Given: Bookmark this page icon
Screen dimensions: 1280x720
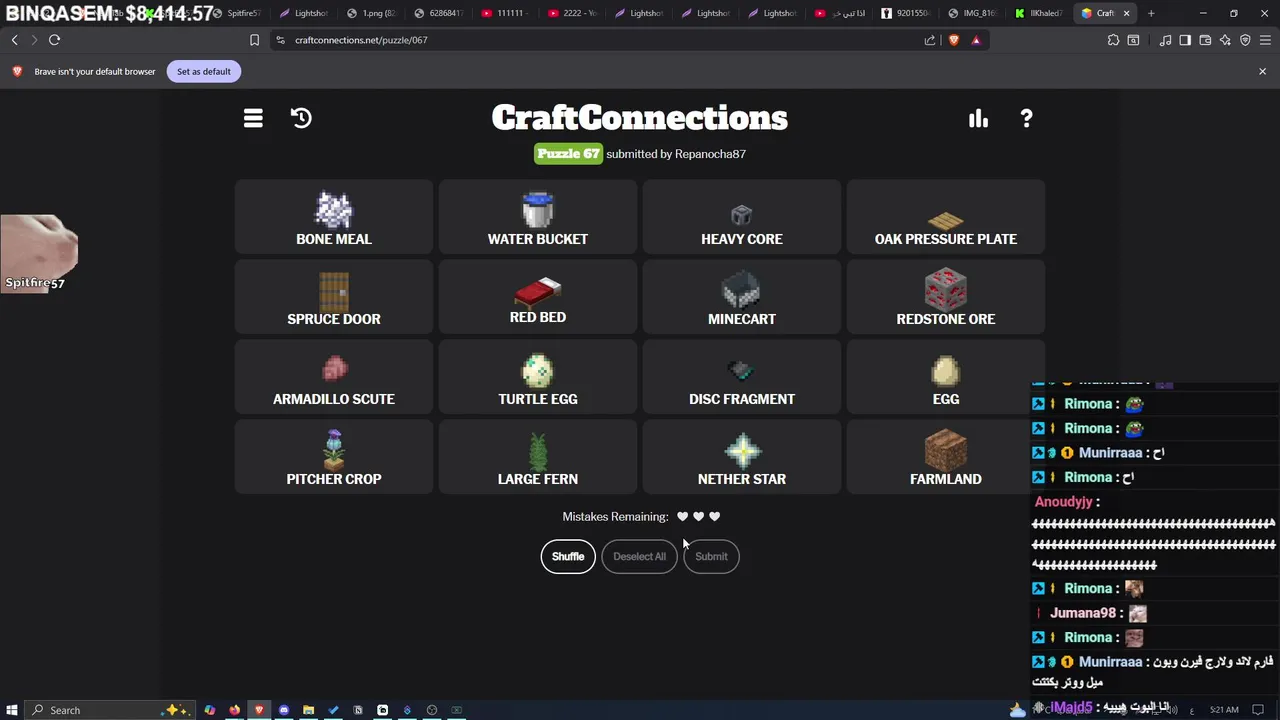Looking at the screenshot, I should [254, 40].
